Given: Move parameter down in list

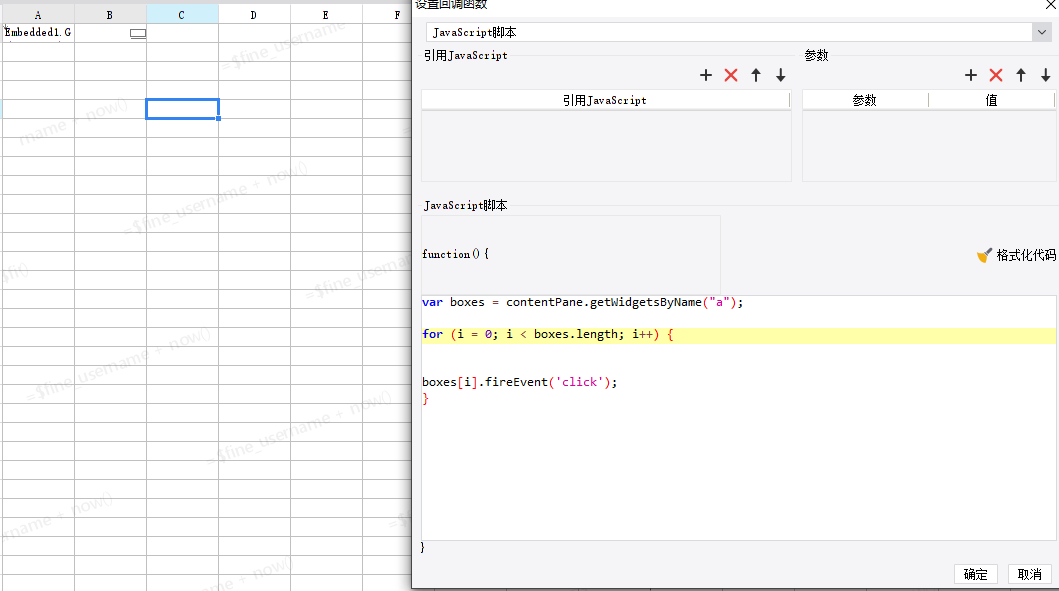Looking at the screenshot, I should pyautogui.click(x=1045, y=75).
